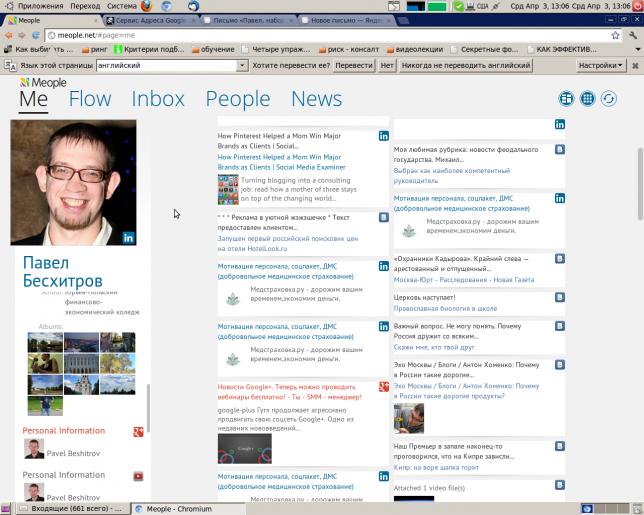Click the profile photo of Павел Бесхитров
This screenshot has width=644, height=515.
pyautogui.click(x=74, y=182)
